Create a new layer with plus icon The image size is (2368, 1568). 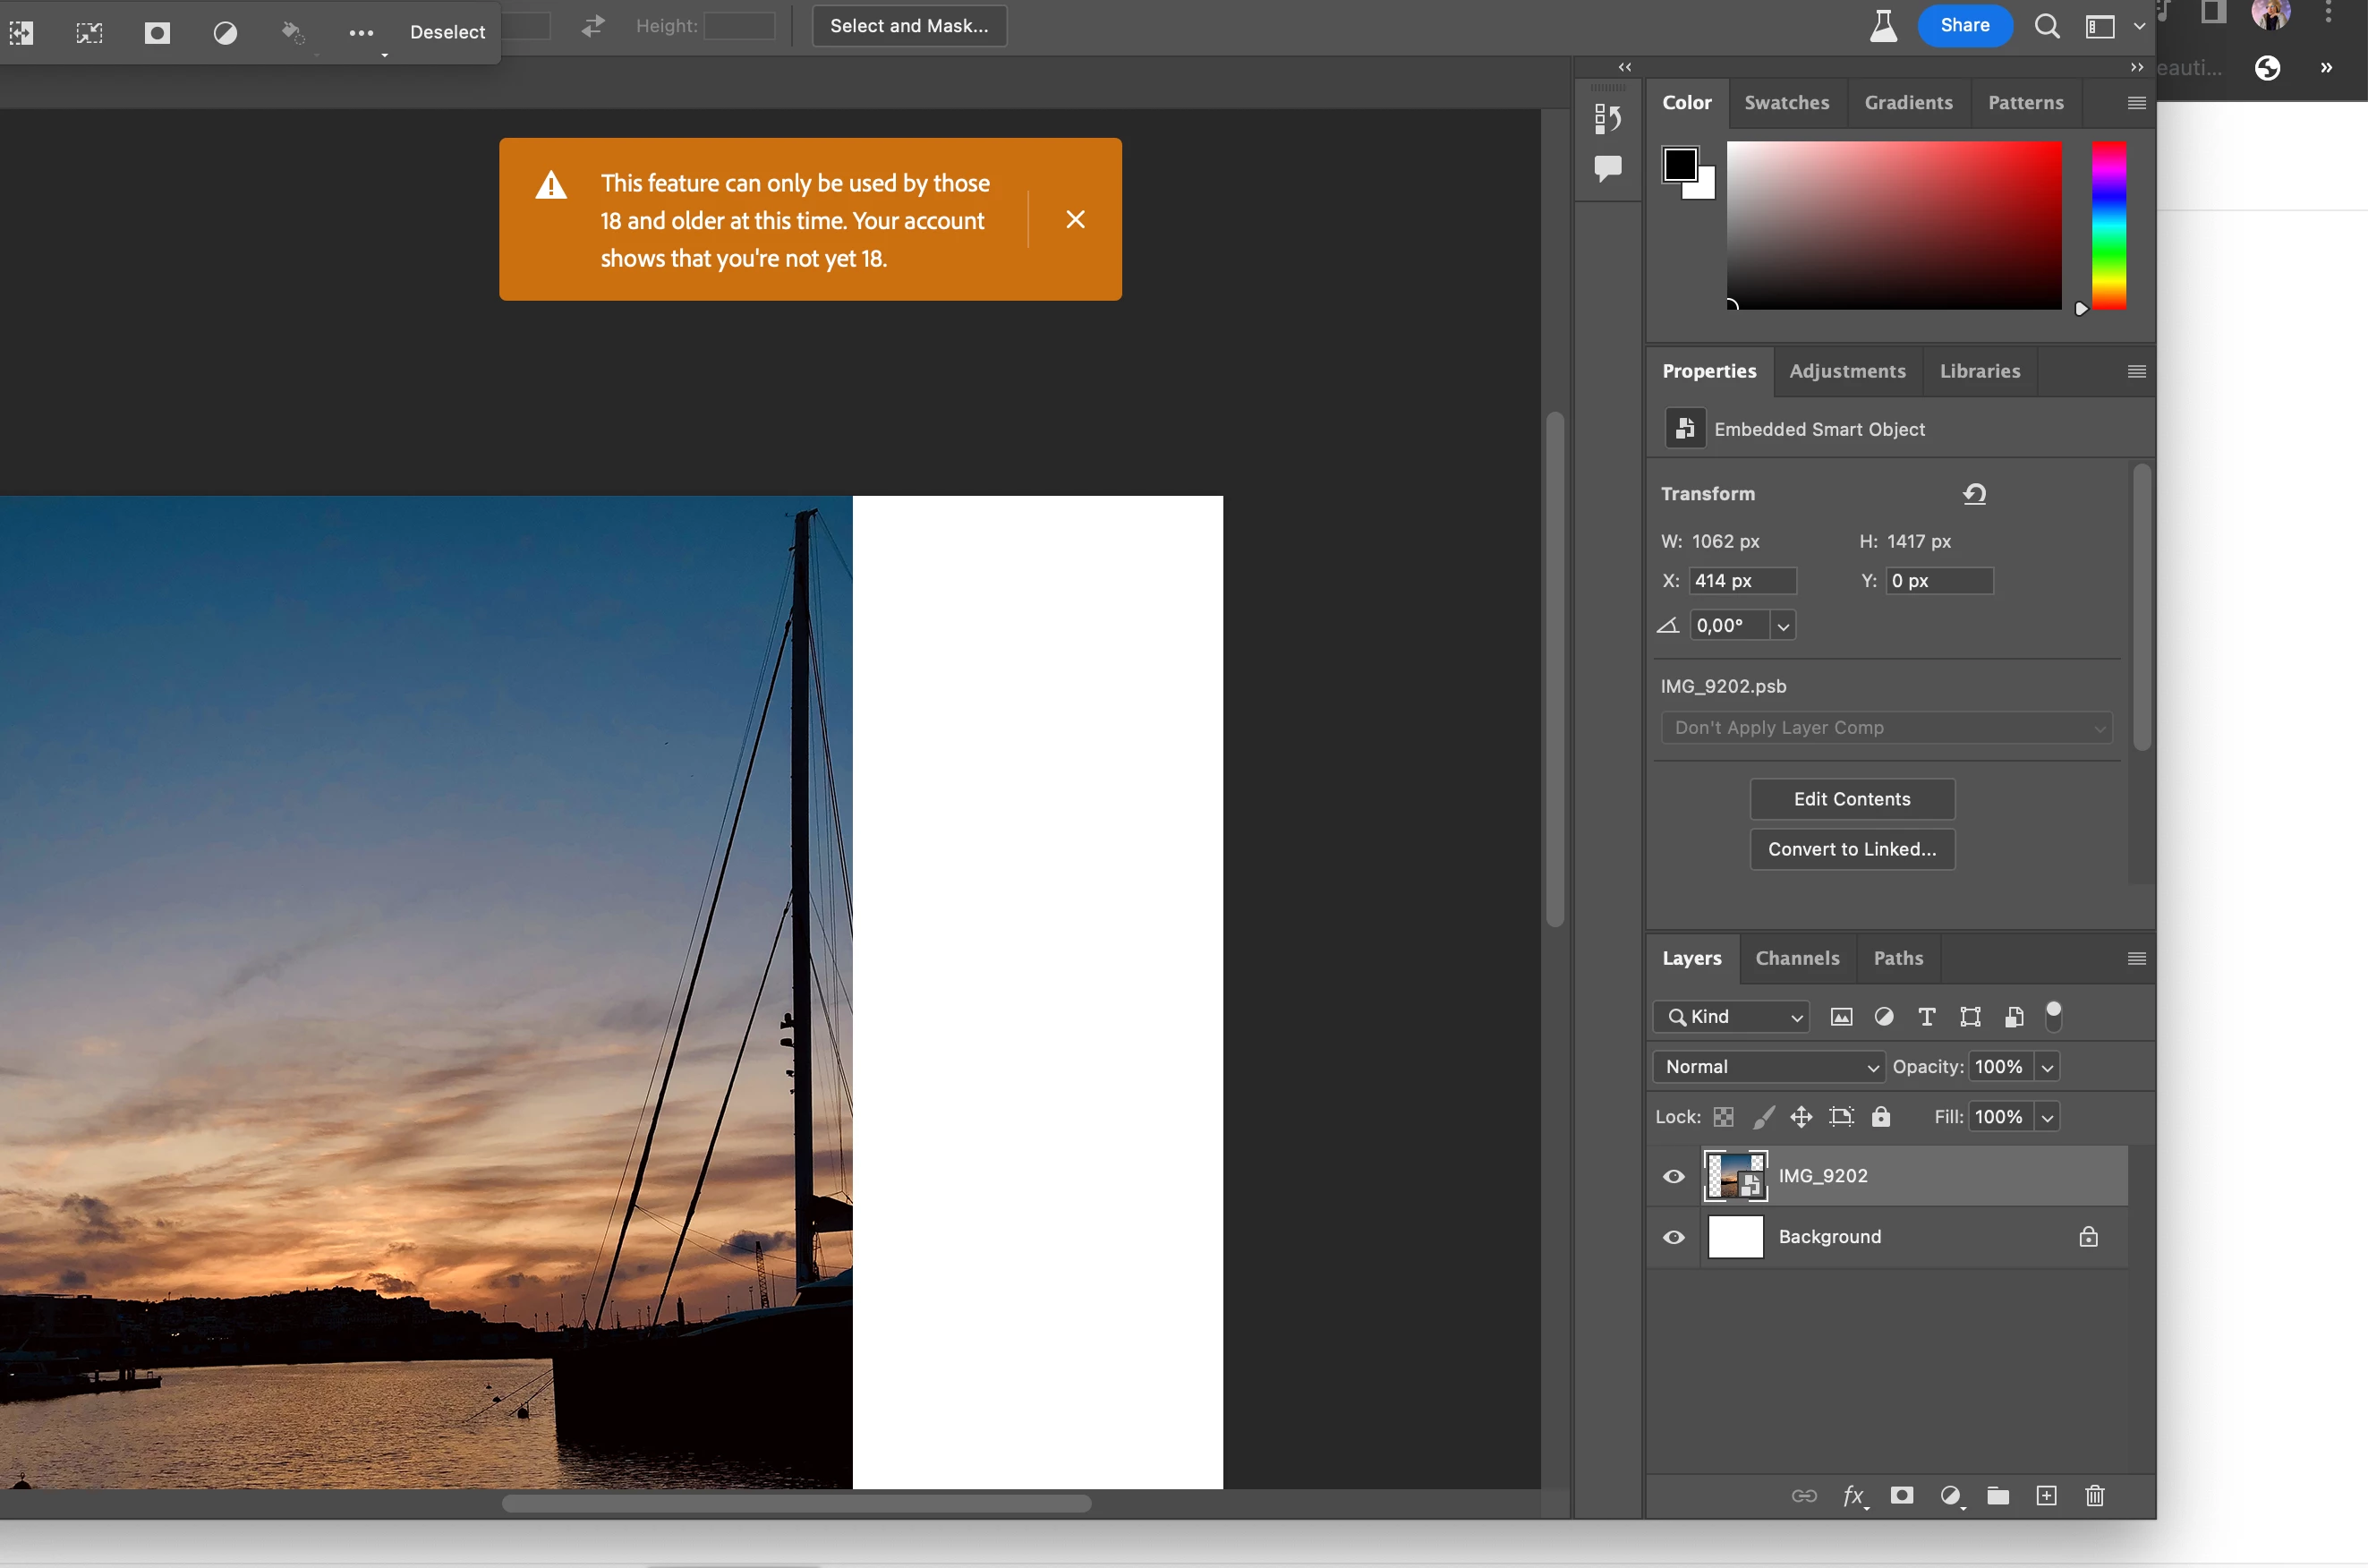tap(2046, 1495)
